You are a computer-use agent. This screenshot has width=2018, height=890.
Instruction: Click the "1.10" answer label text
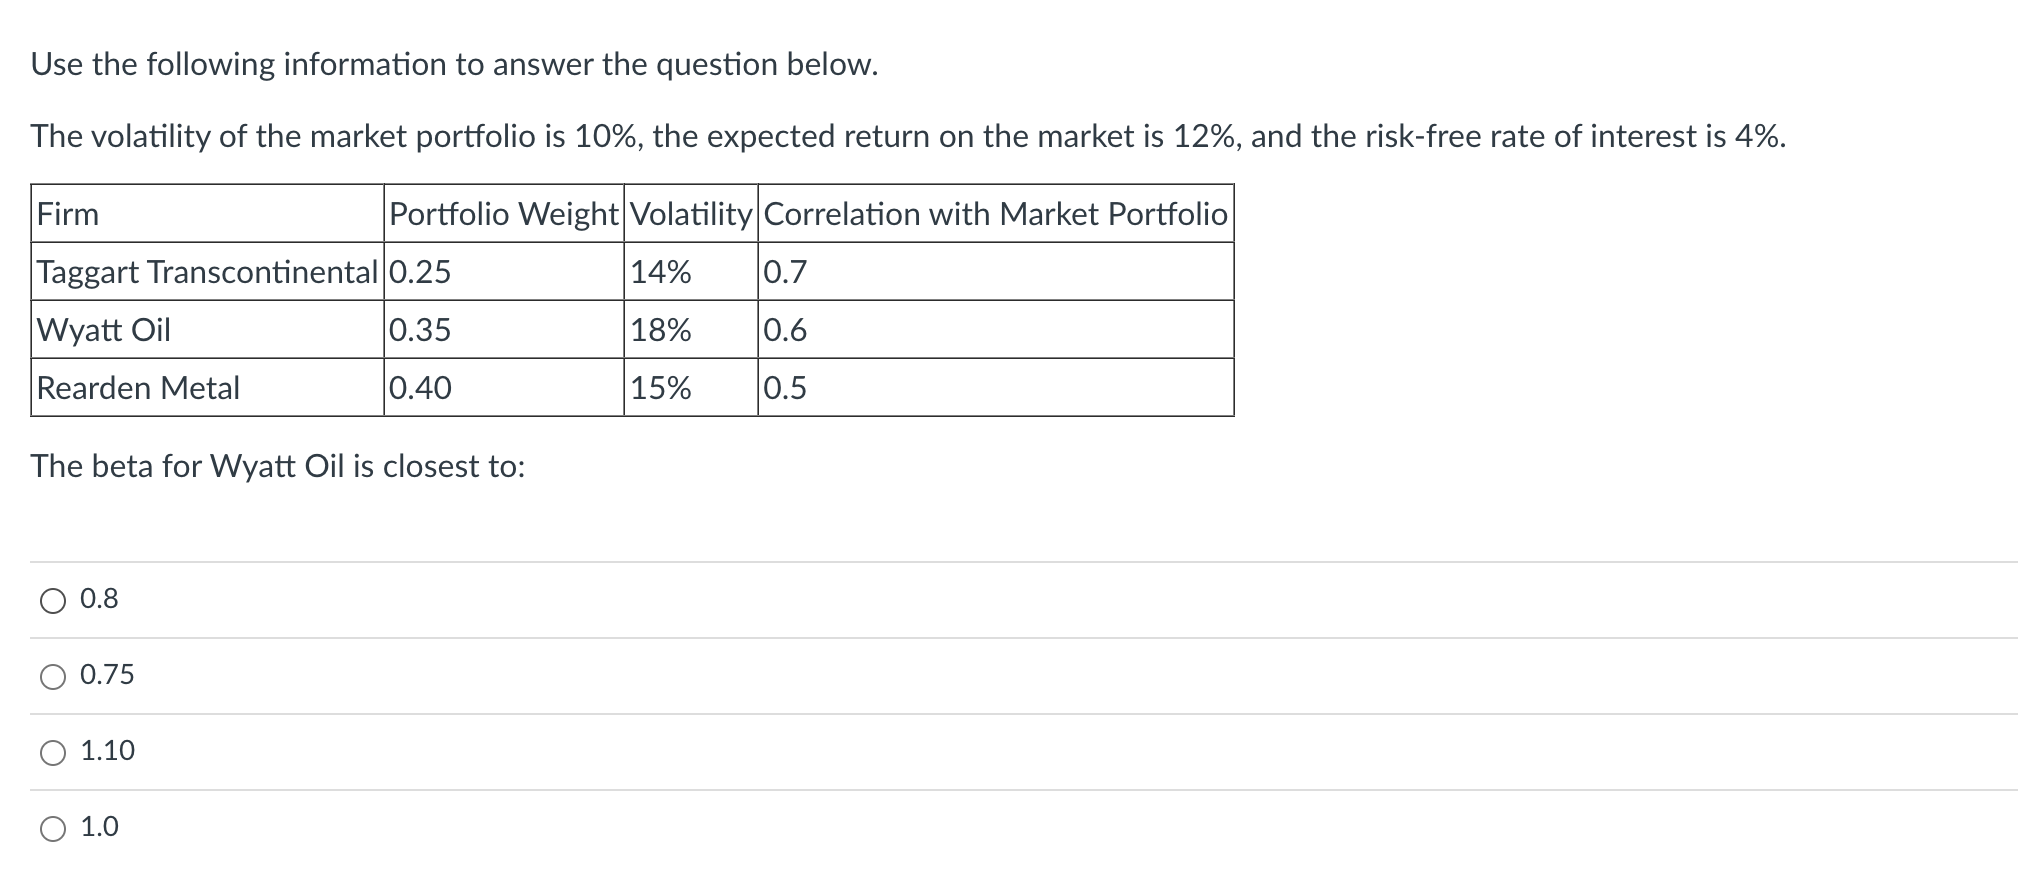[107, 751]
